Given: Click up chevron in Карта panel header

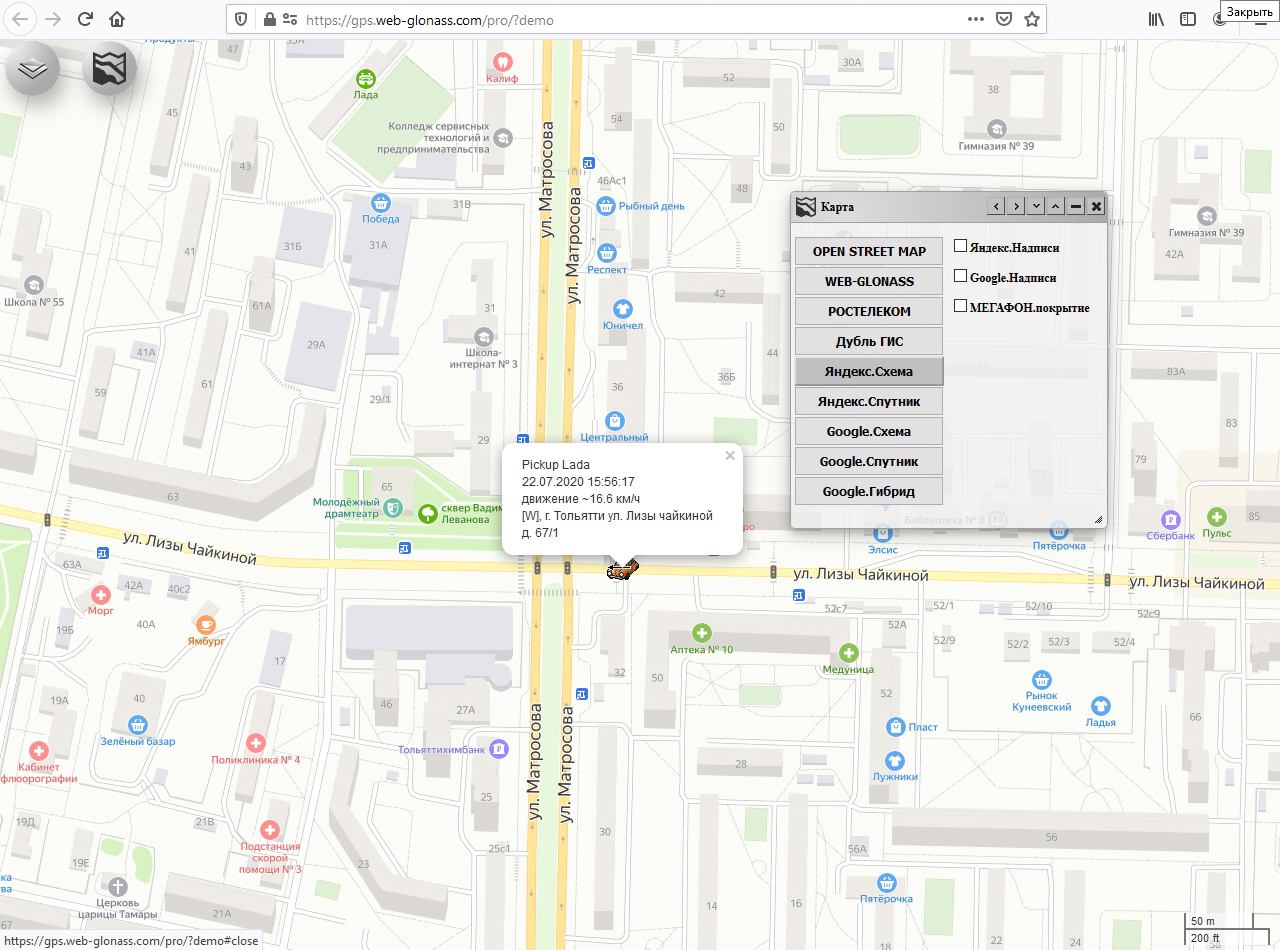Looking at the screenshot, I should 1056,206.
